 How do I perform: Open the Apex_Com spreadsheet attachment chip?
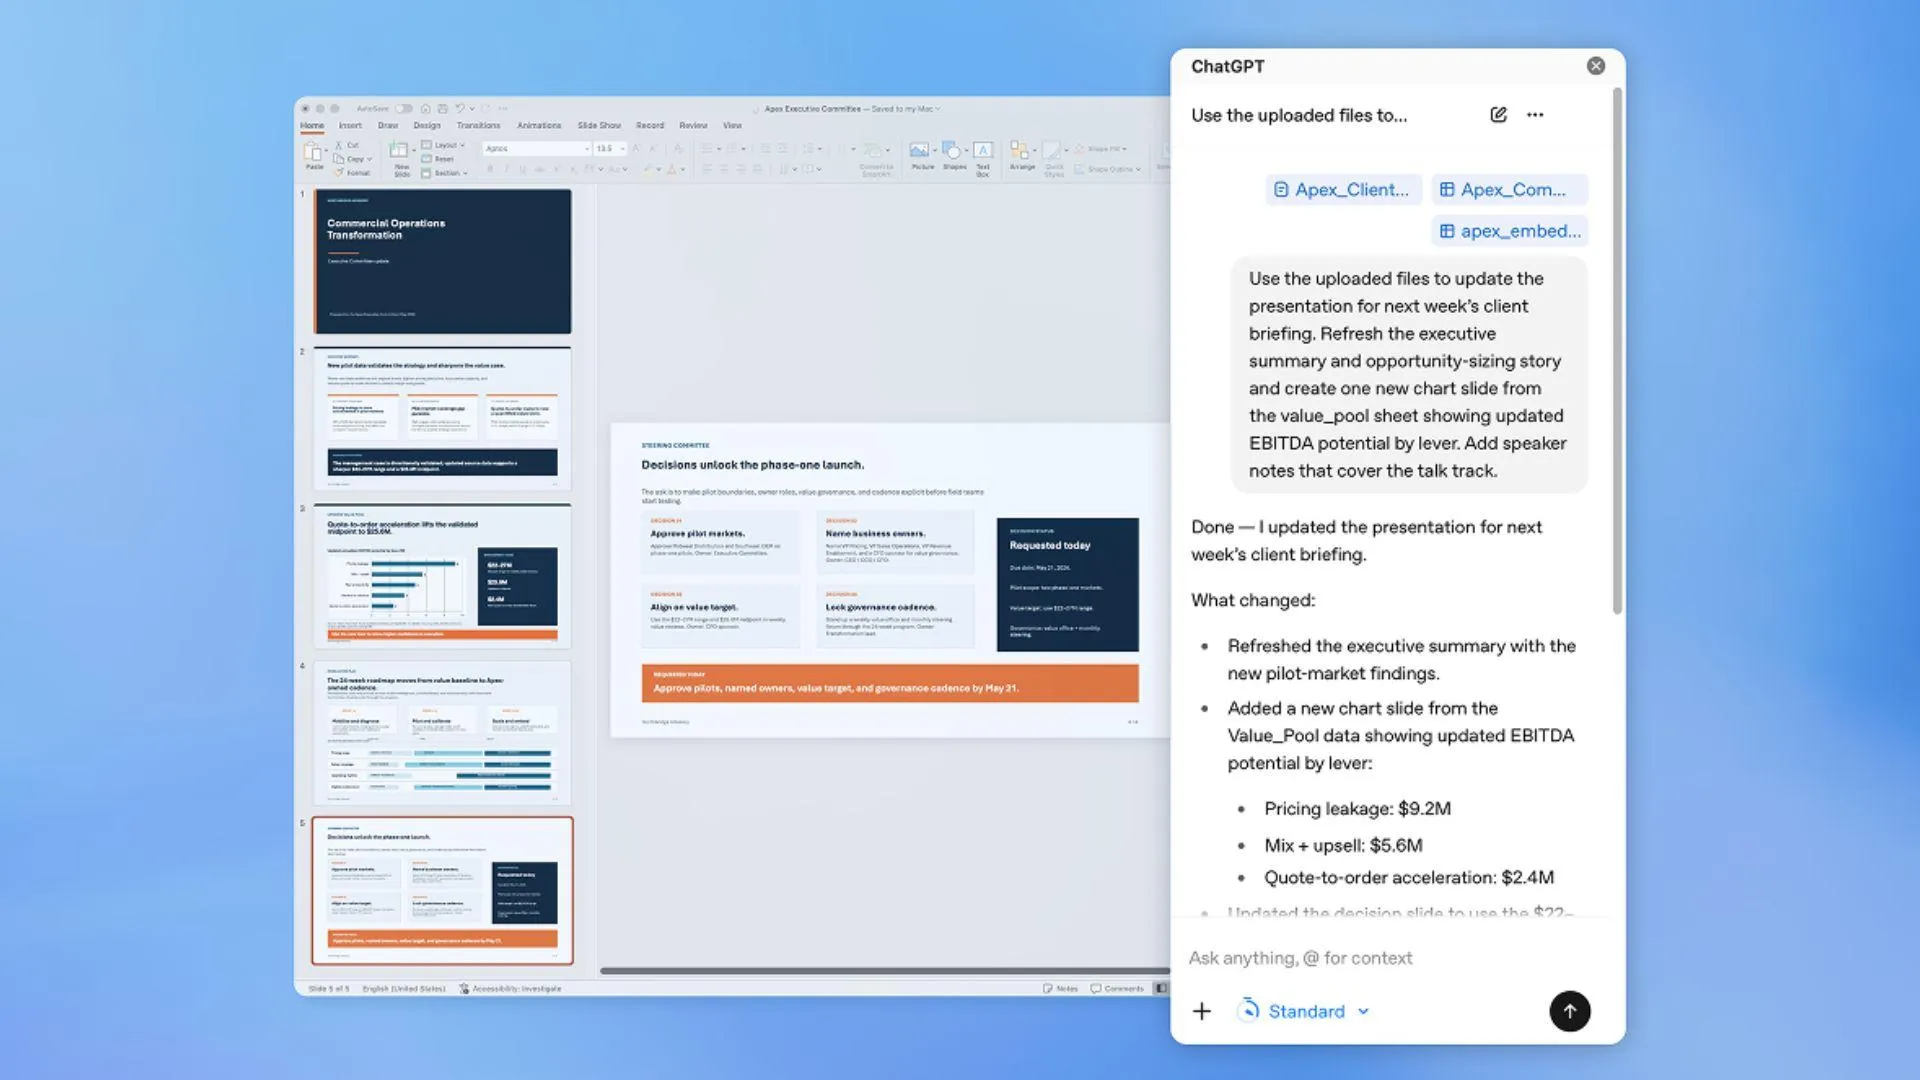[x=1509, y=190]
